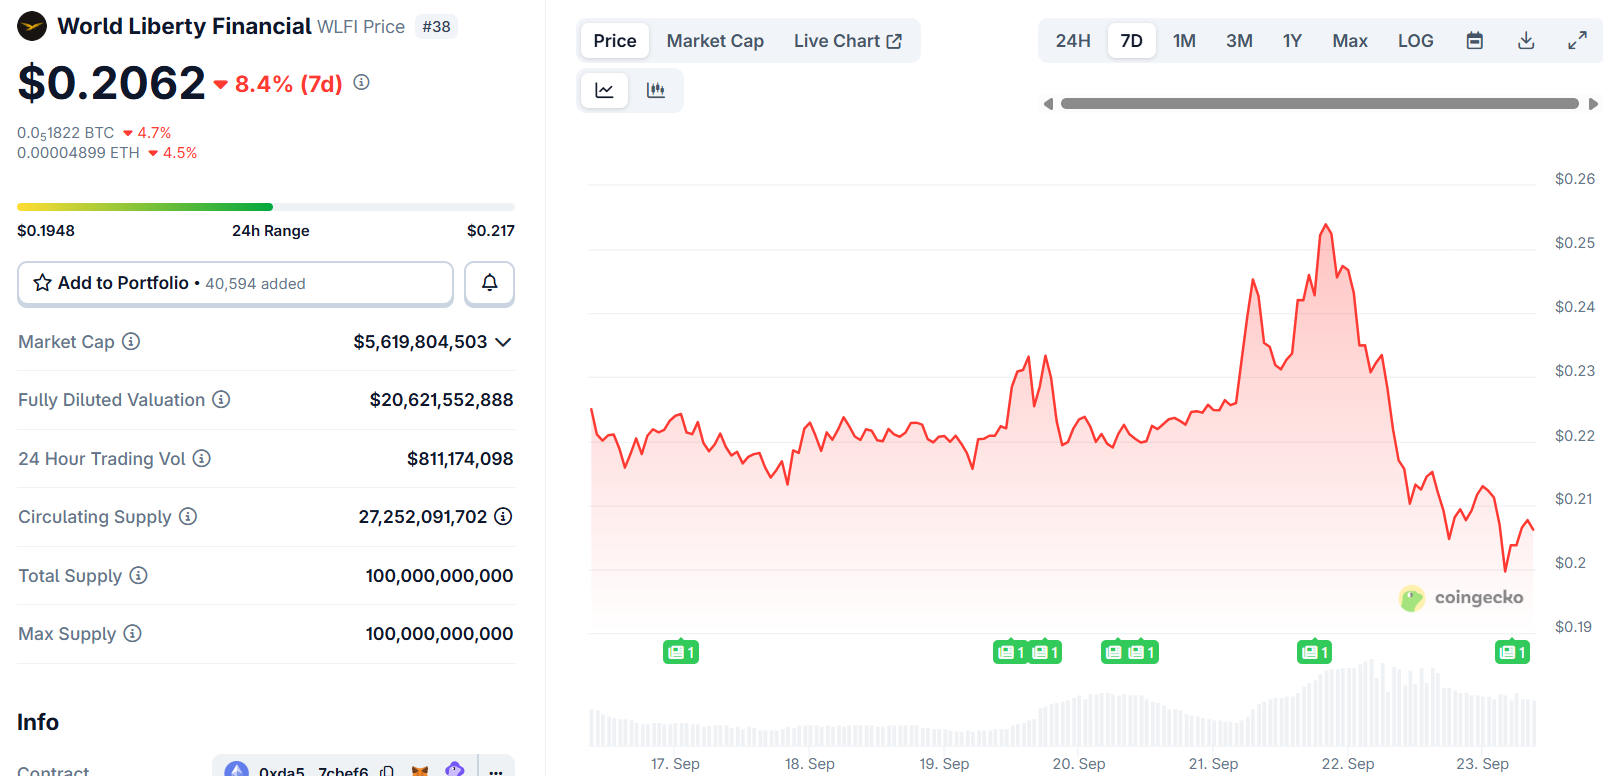The width and height of the screenshot is (1603, 776).
Task: Select the Max time range
Action: 1350,41
